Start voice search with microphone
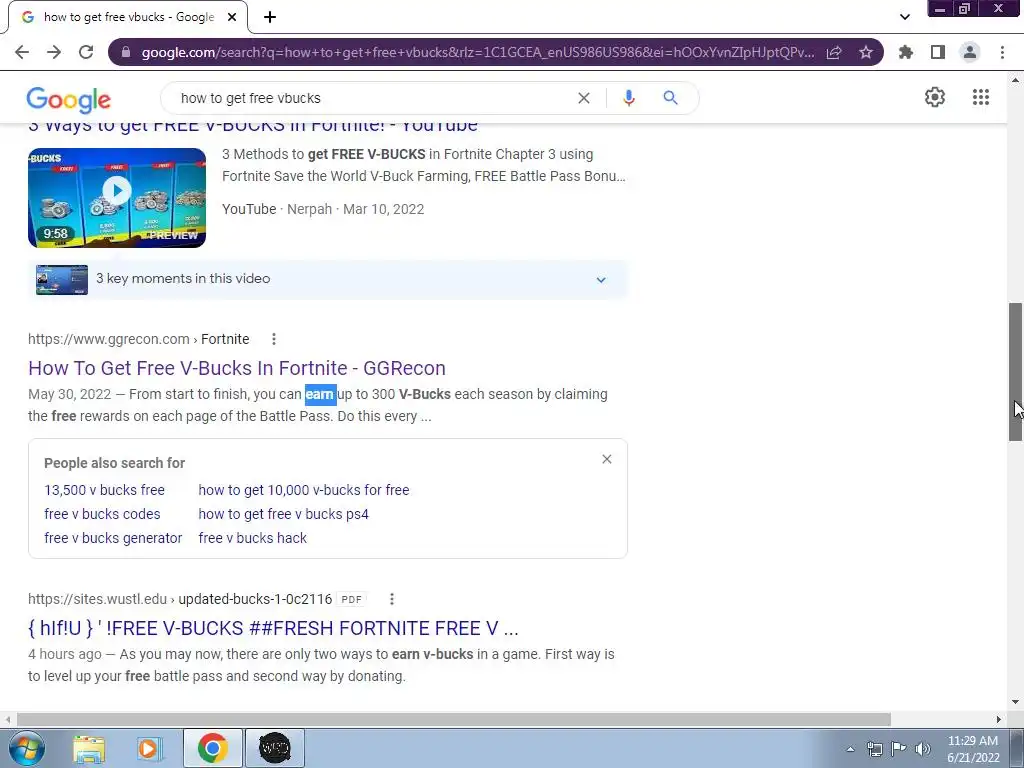1024x768 pixels. tap(628, 98)
